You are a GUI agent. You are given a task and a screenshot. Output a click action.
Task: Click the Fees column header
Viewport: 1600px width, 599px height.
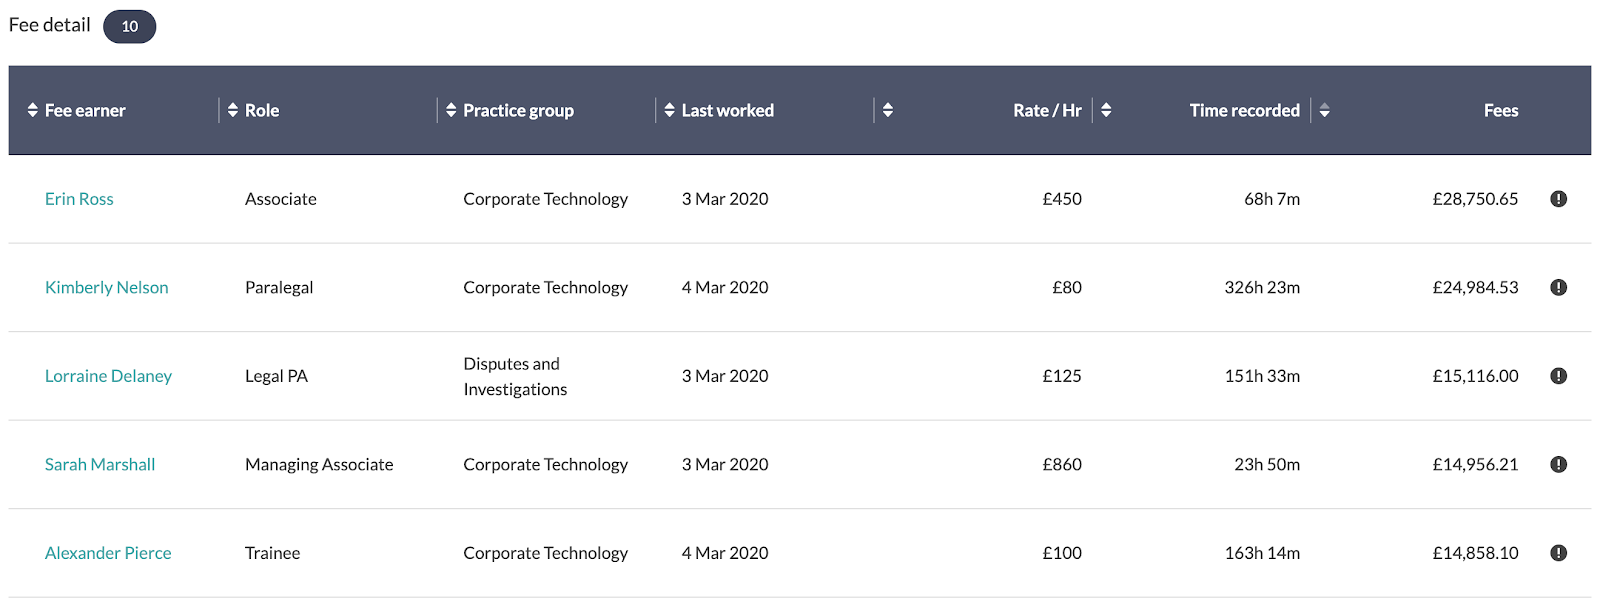point(1500,110)
